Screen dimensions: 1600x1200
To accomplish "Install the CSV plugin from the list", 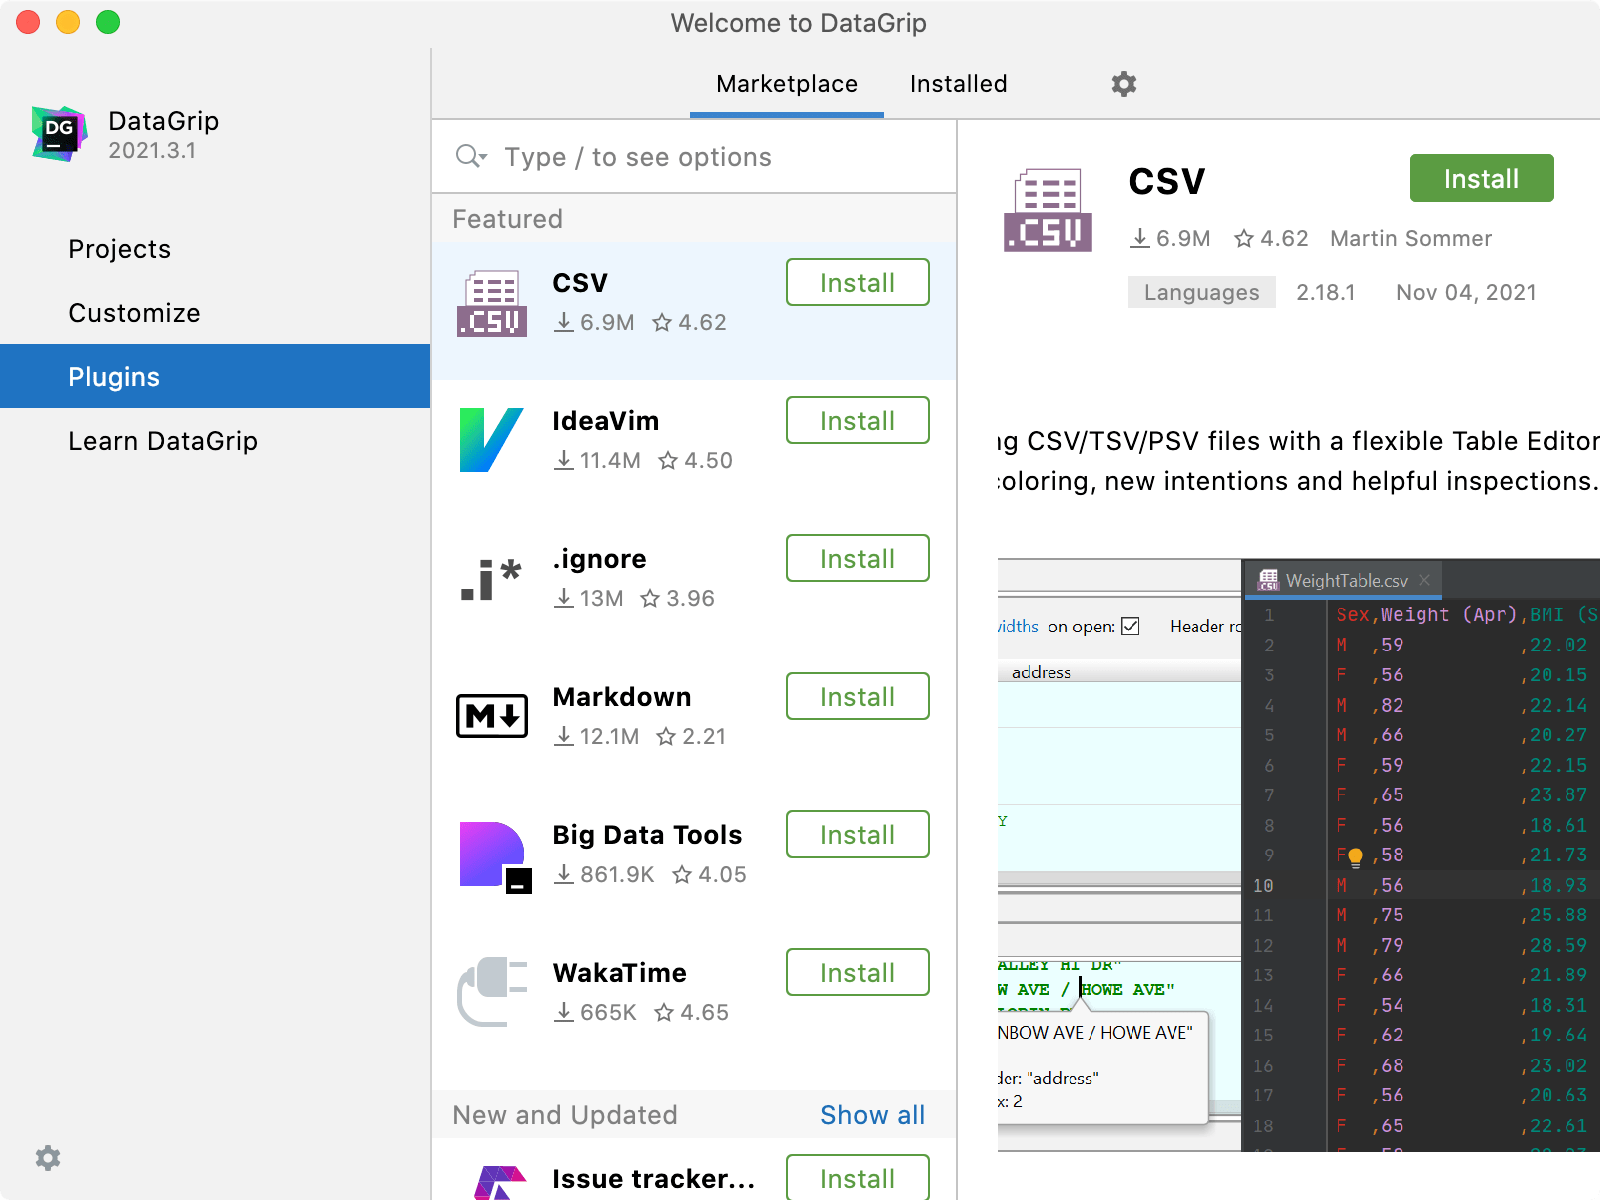I will tap(858, 283).
